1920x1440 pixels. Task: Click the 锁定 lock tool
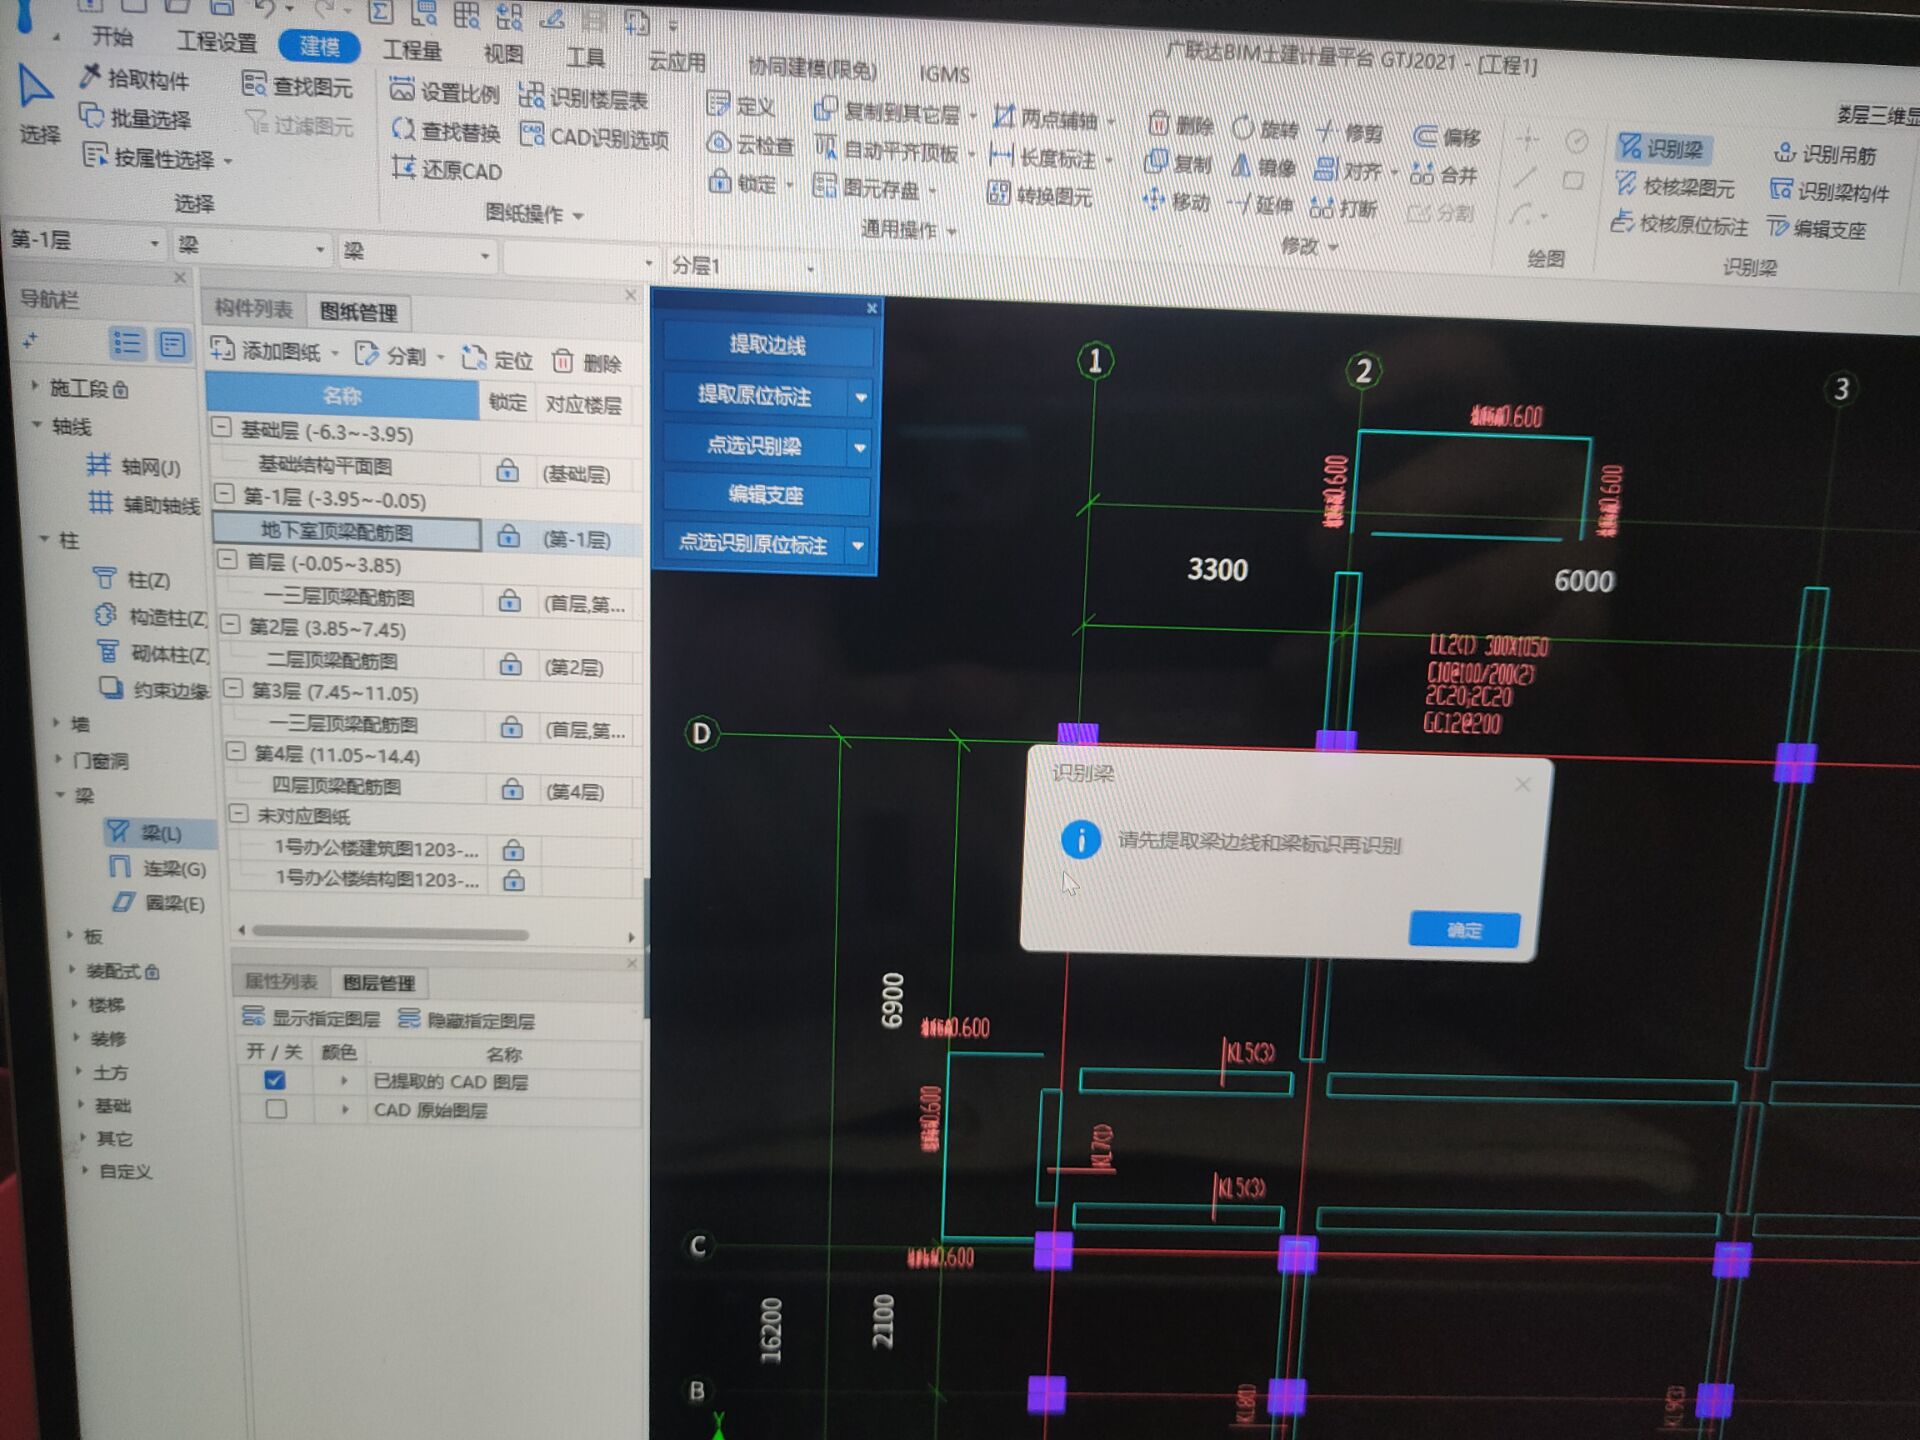pos(744,183)
